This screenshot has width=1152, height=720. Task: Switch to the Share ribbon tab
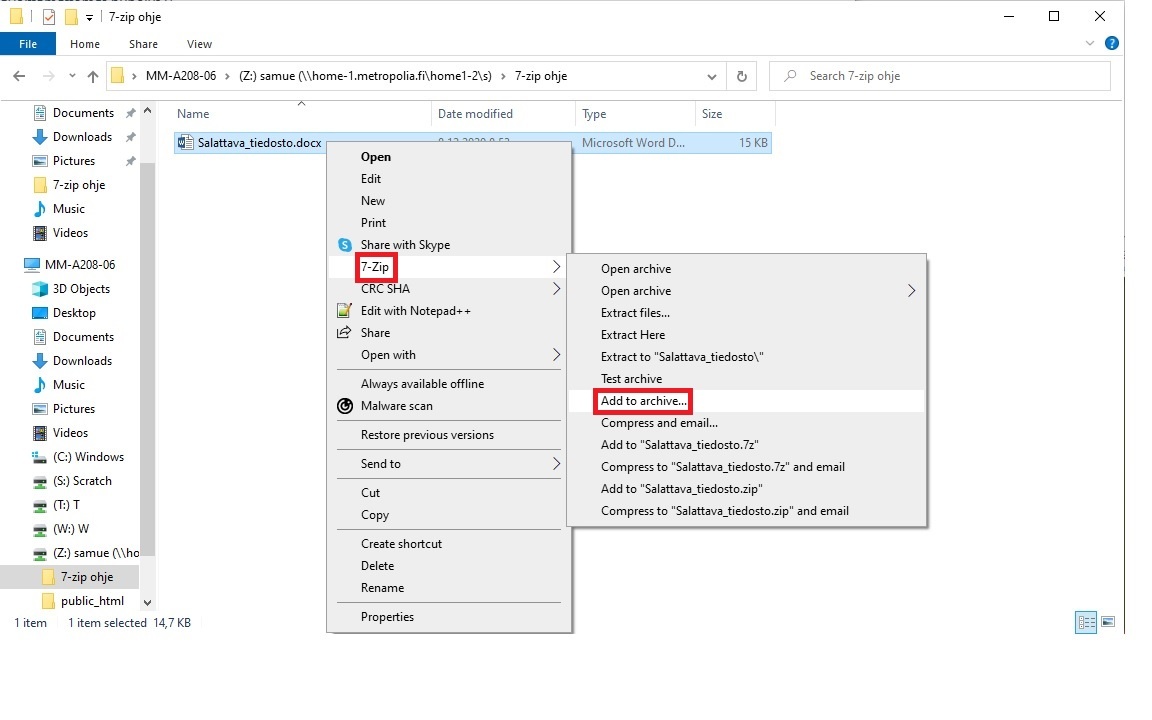[x=143, y=44]
